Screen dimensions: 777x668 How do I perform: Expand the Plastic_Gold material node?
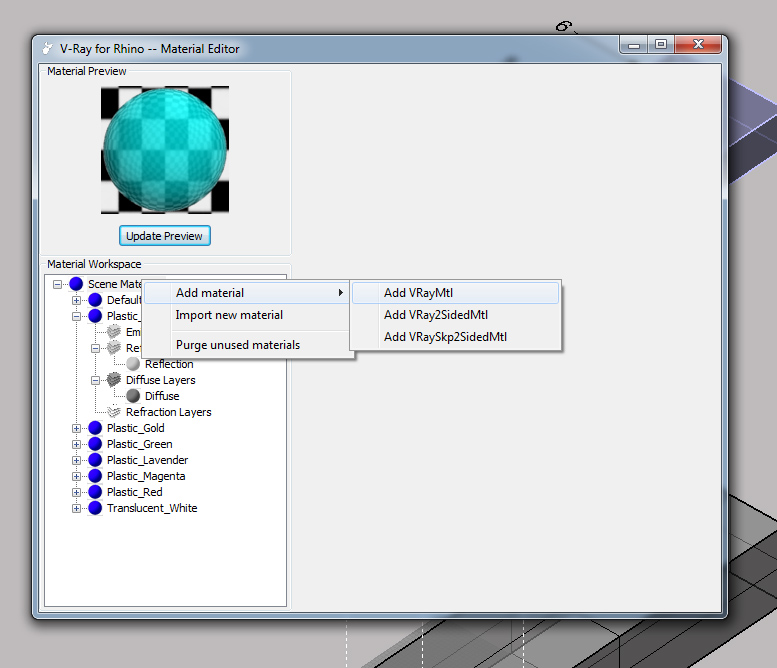[76, 428]
